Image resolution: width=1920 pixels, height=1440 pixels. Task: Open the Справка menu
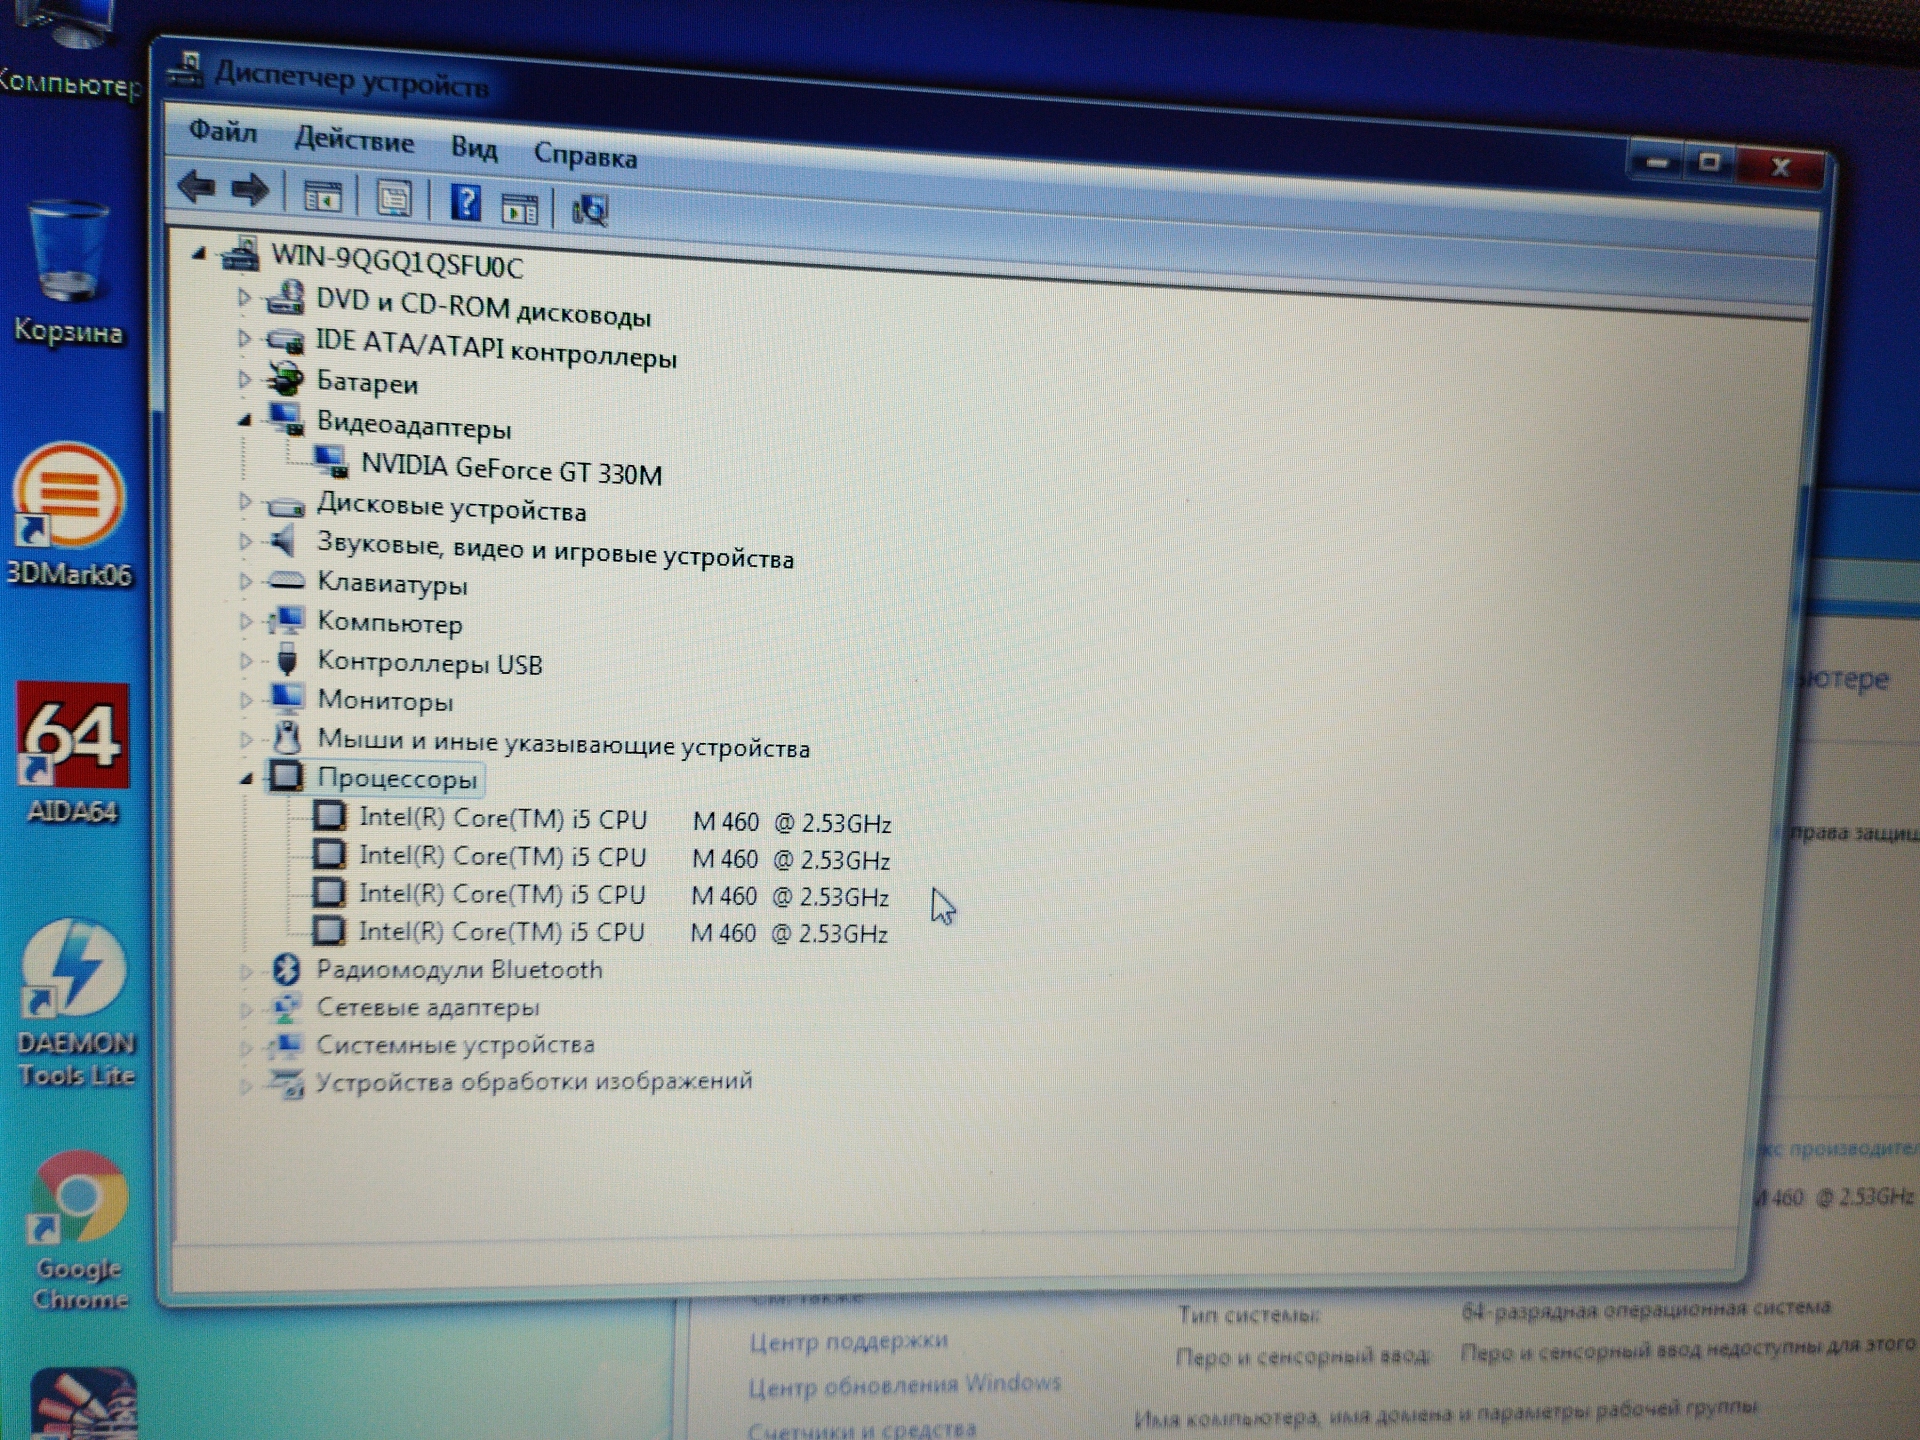point(585,155)
